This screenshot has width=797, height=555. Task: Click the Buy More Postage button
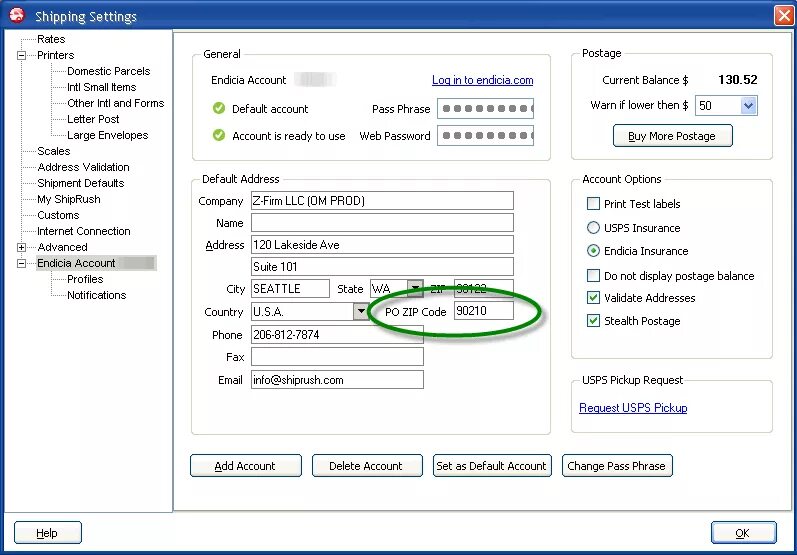pos(672,136)
